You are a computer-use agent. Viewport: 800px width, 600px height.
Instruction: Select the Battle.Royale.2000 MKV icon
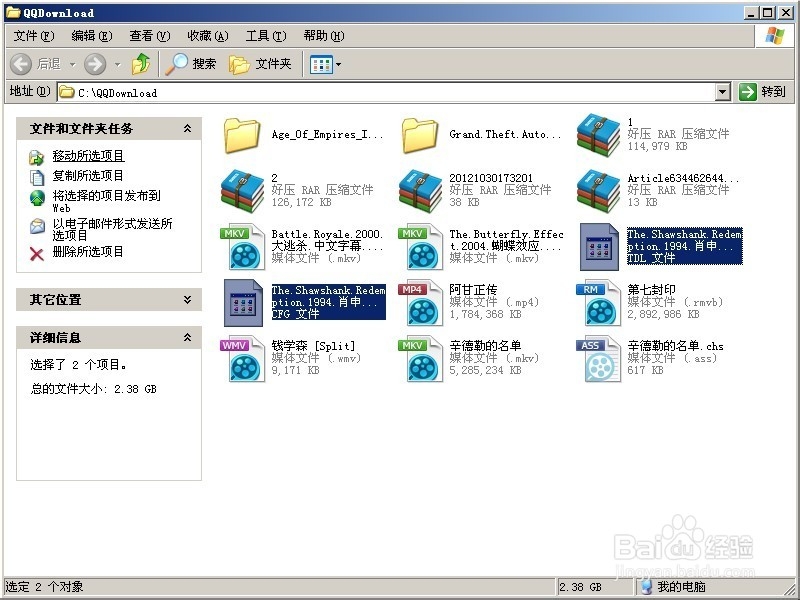(x=242, y=247)
